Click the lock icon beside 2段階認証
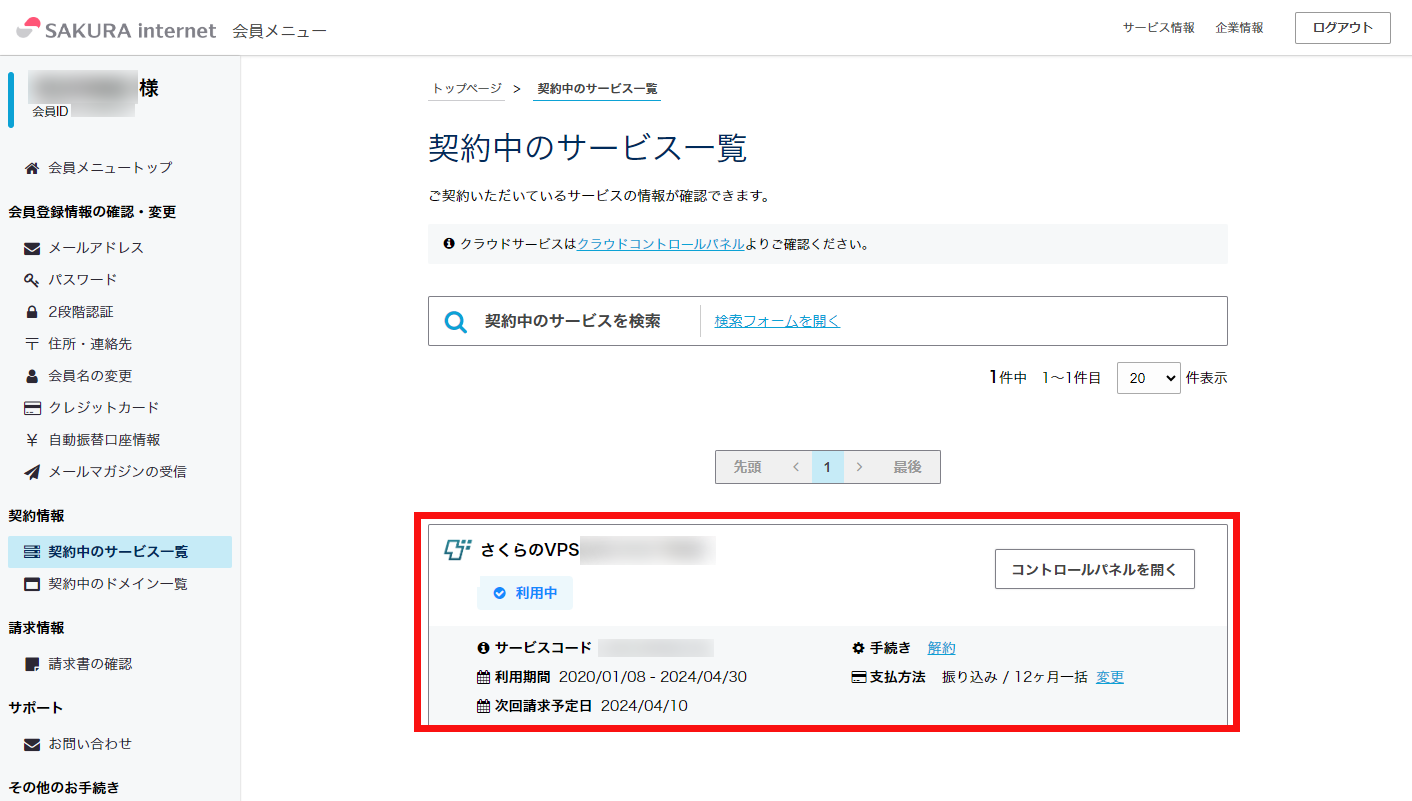1412x801 pixels. [x=32, y=312]
